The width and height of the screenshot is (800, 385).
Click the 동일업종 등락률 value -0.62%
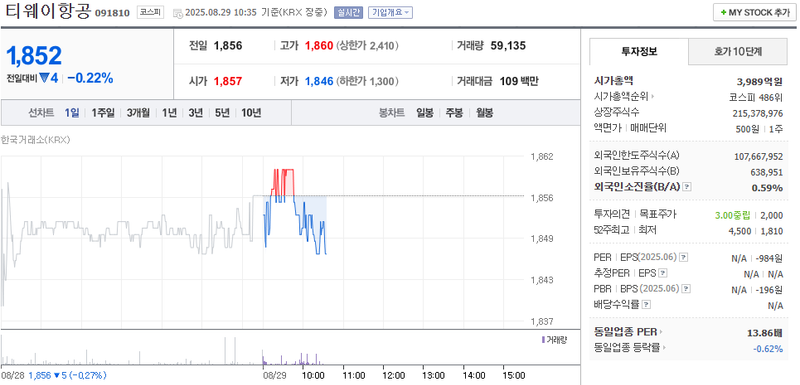[768, 349]
